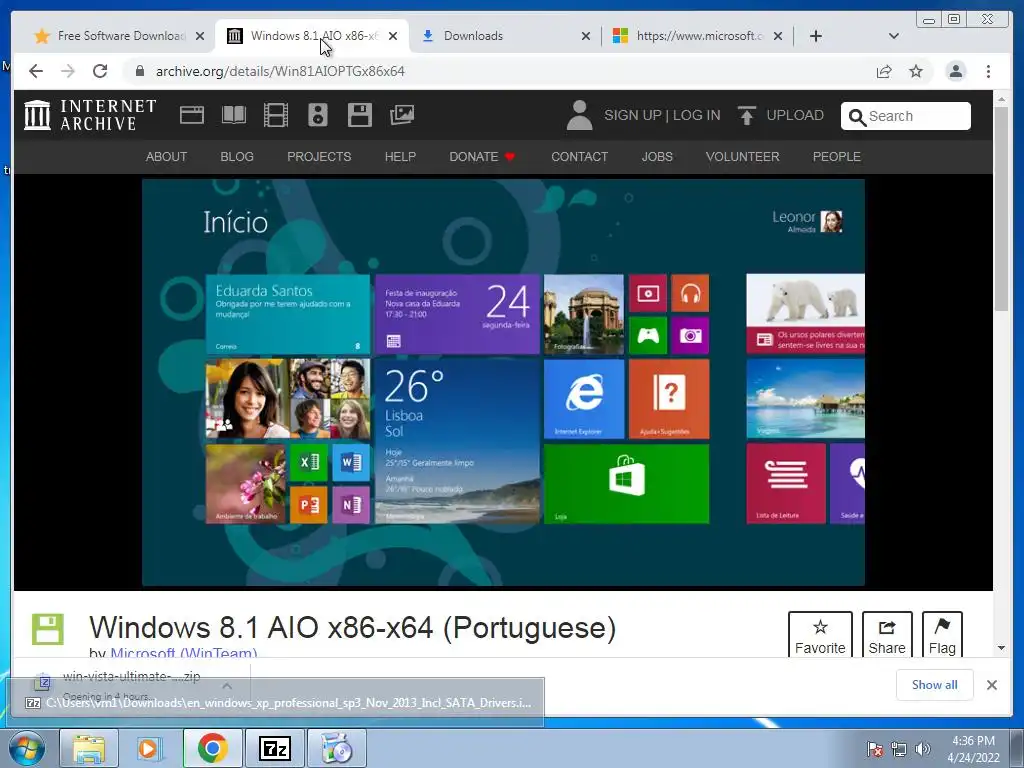1024x768 pixels.
Task: Bookmark this page with star icon
Action: tap(916, 71)
